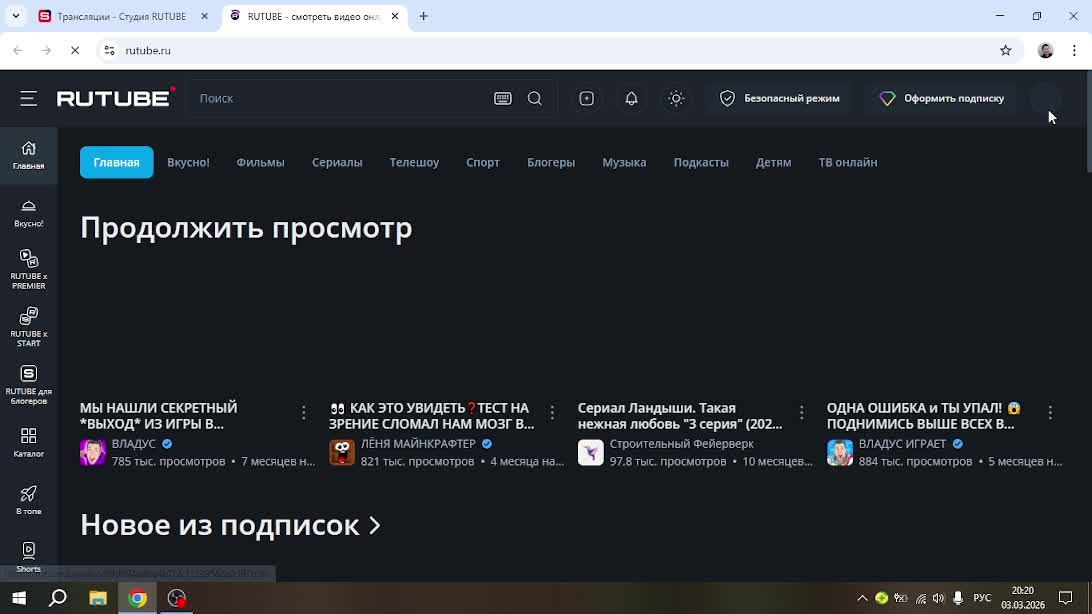Select the Фильмы category tab
Screen dimensions: 1092x614
point(260,162)
